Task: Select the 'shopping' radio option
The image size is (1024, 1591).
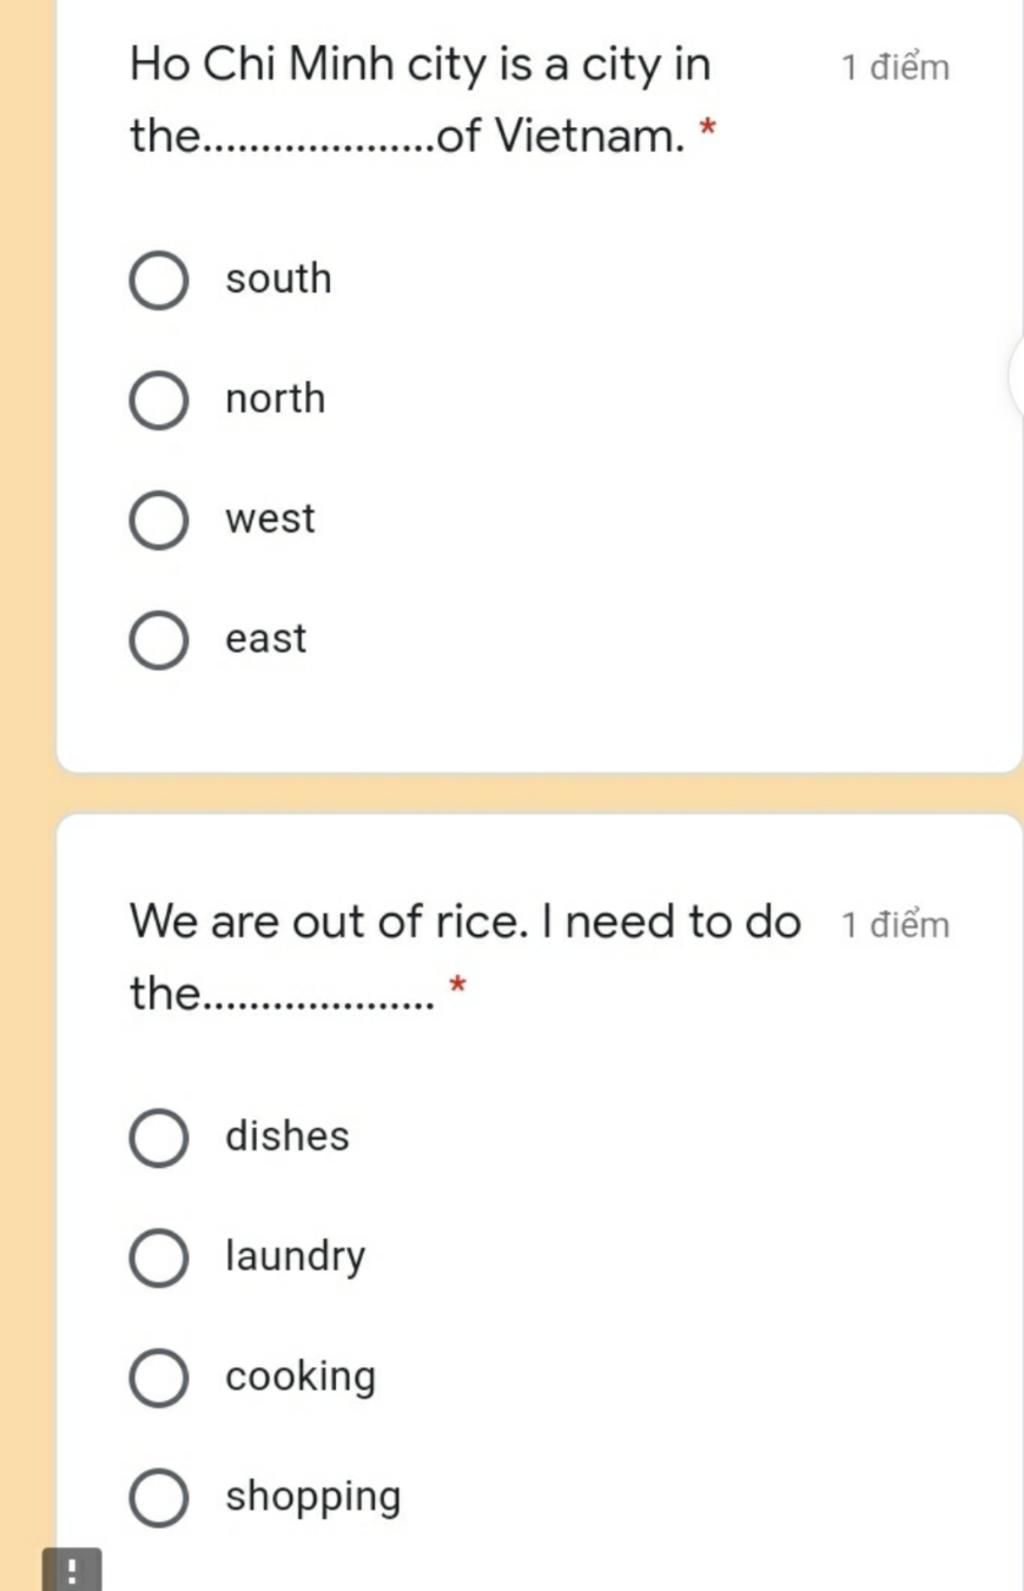Action: point(158,1498)
